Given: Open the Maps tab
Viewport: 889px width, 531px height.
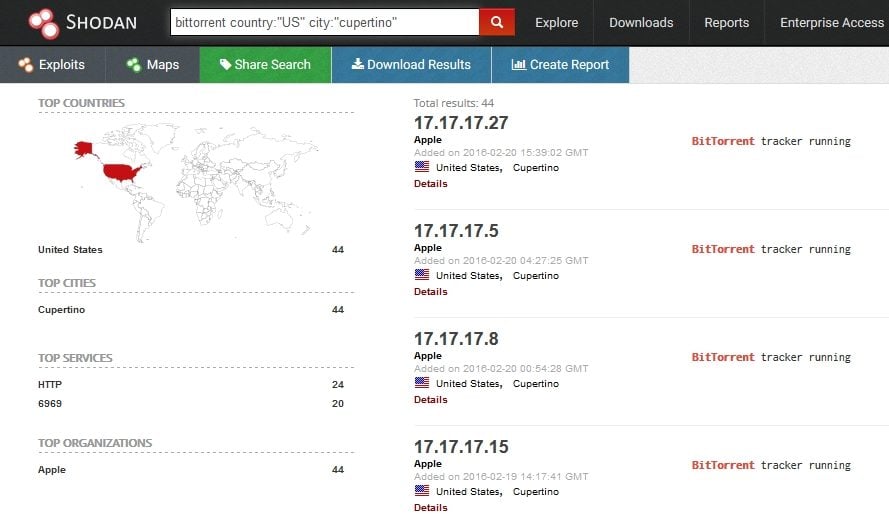Looking at the screenshot, I should coord(153,65).
